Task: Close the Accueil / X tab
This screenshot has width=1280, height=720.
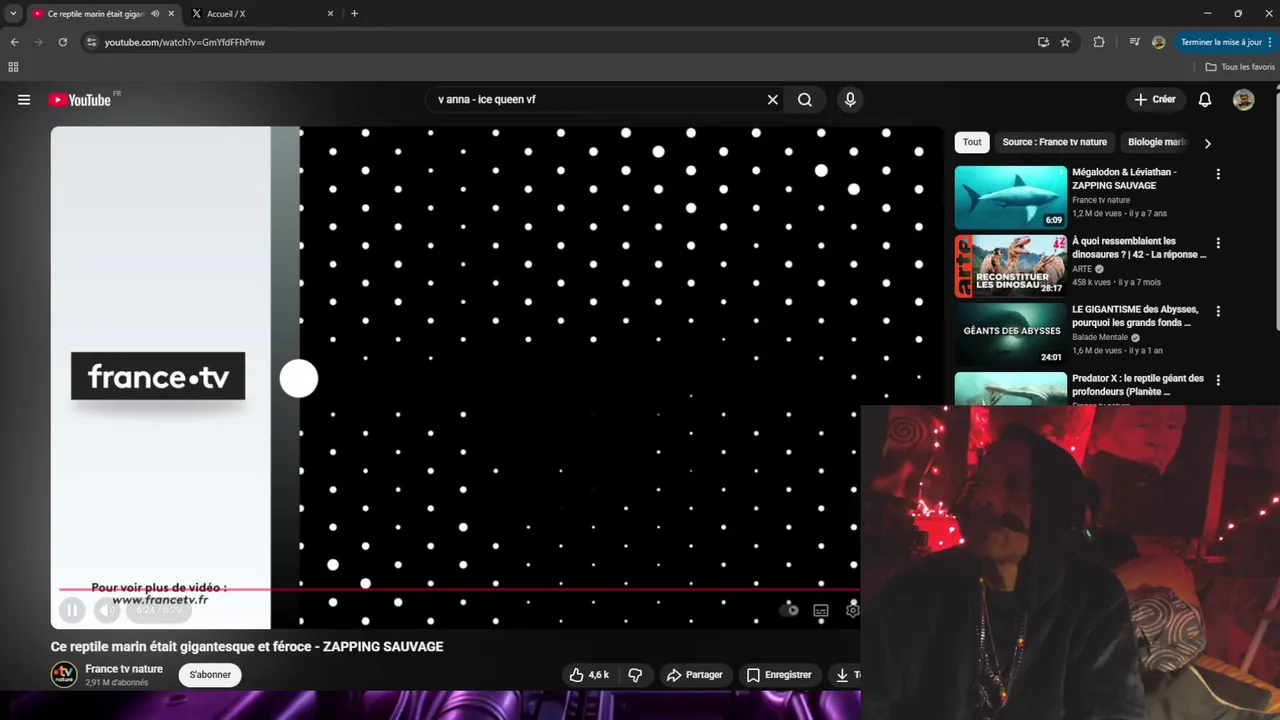Action: coord(330,14)
